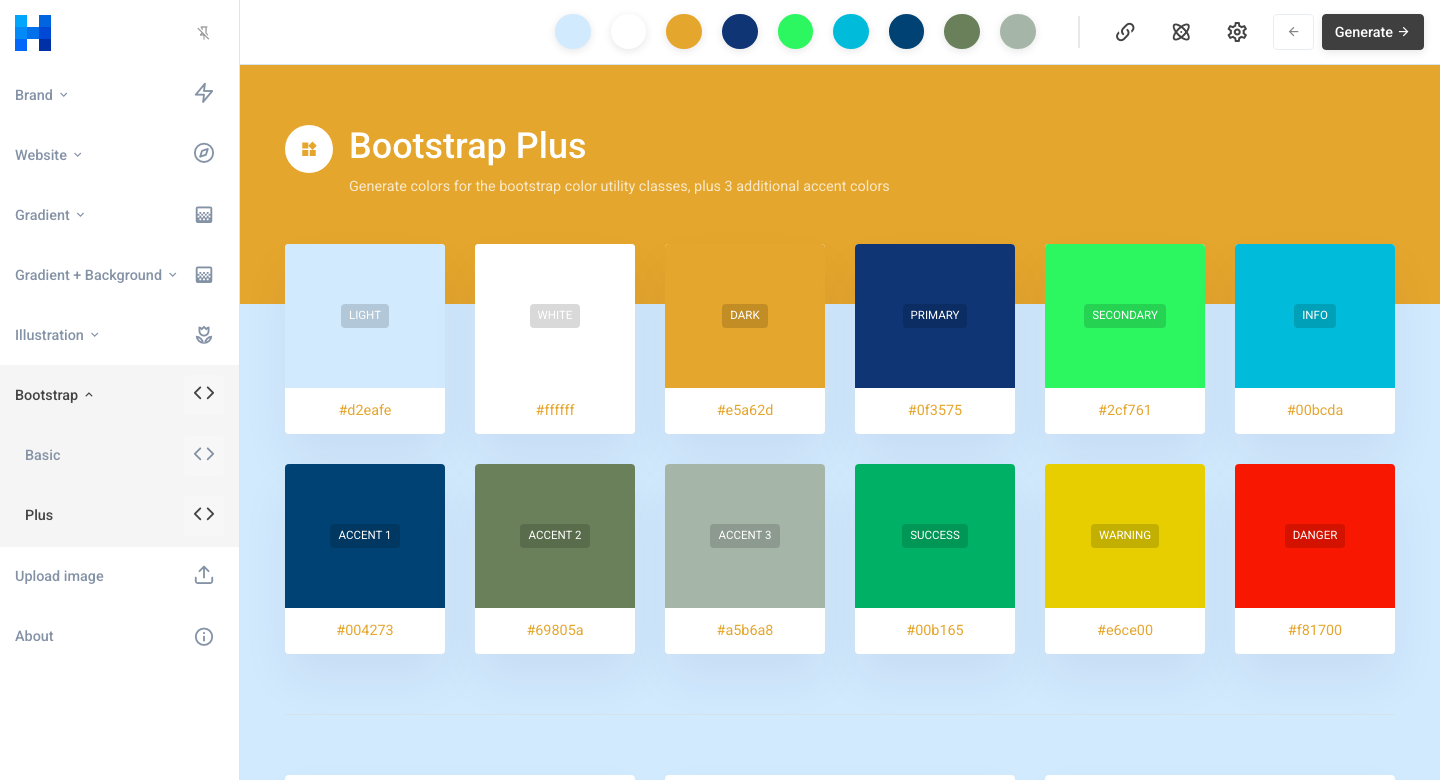This screenshot has height=780, width=1440.
Task: Click the icon beside Gradient + Background
Action: pyautogui.click(x=204, y=275)
